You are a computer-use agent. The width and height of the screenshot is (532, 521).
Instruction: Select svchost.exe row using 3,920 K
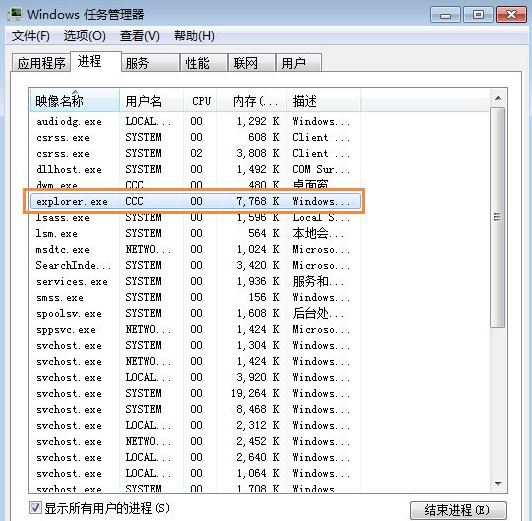[195, 377]
